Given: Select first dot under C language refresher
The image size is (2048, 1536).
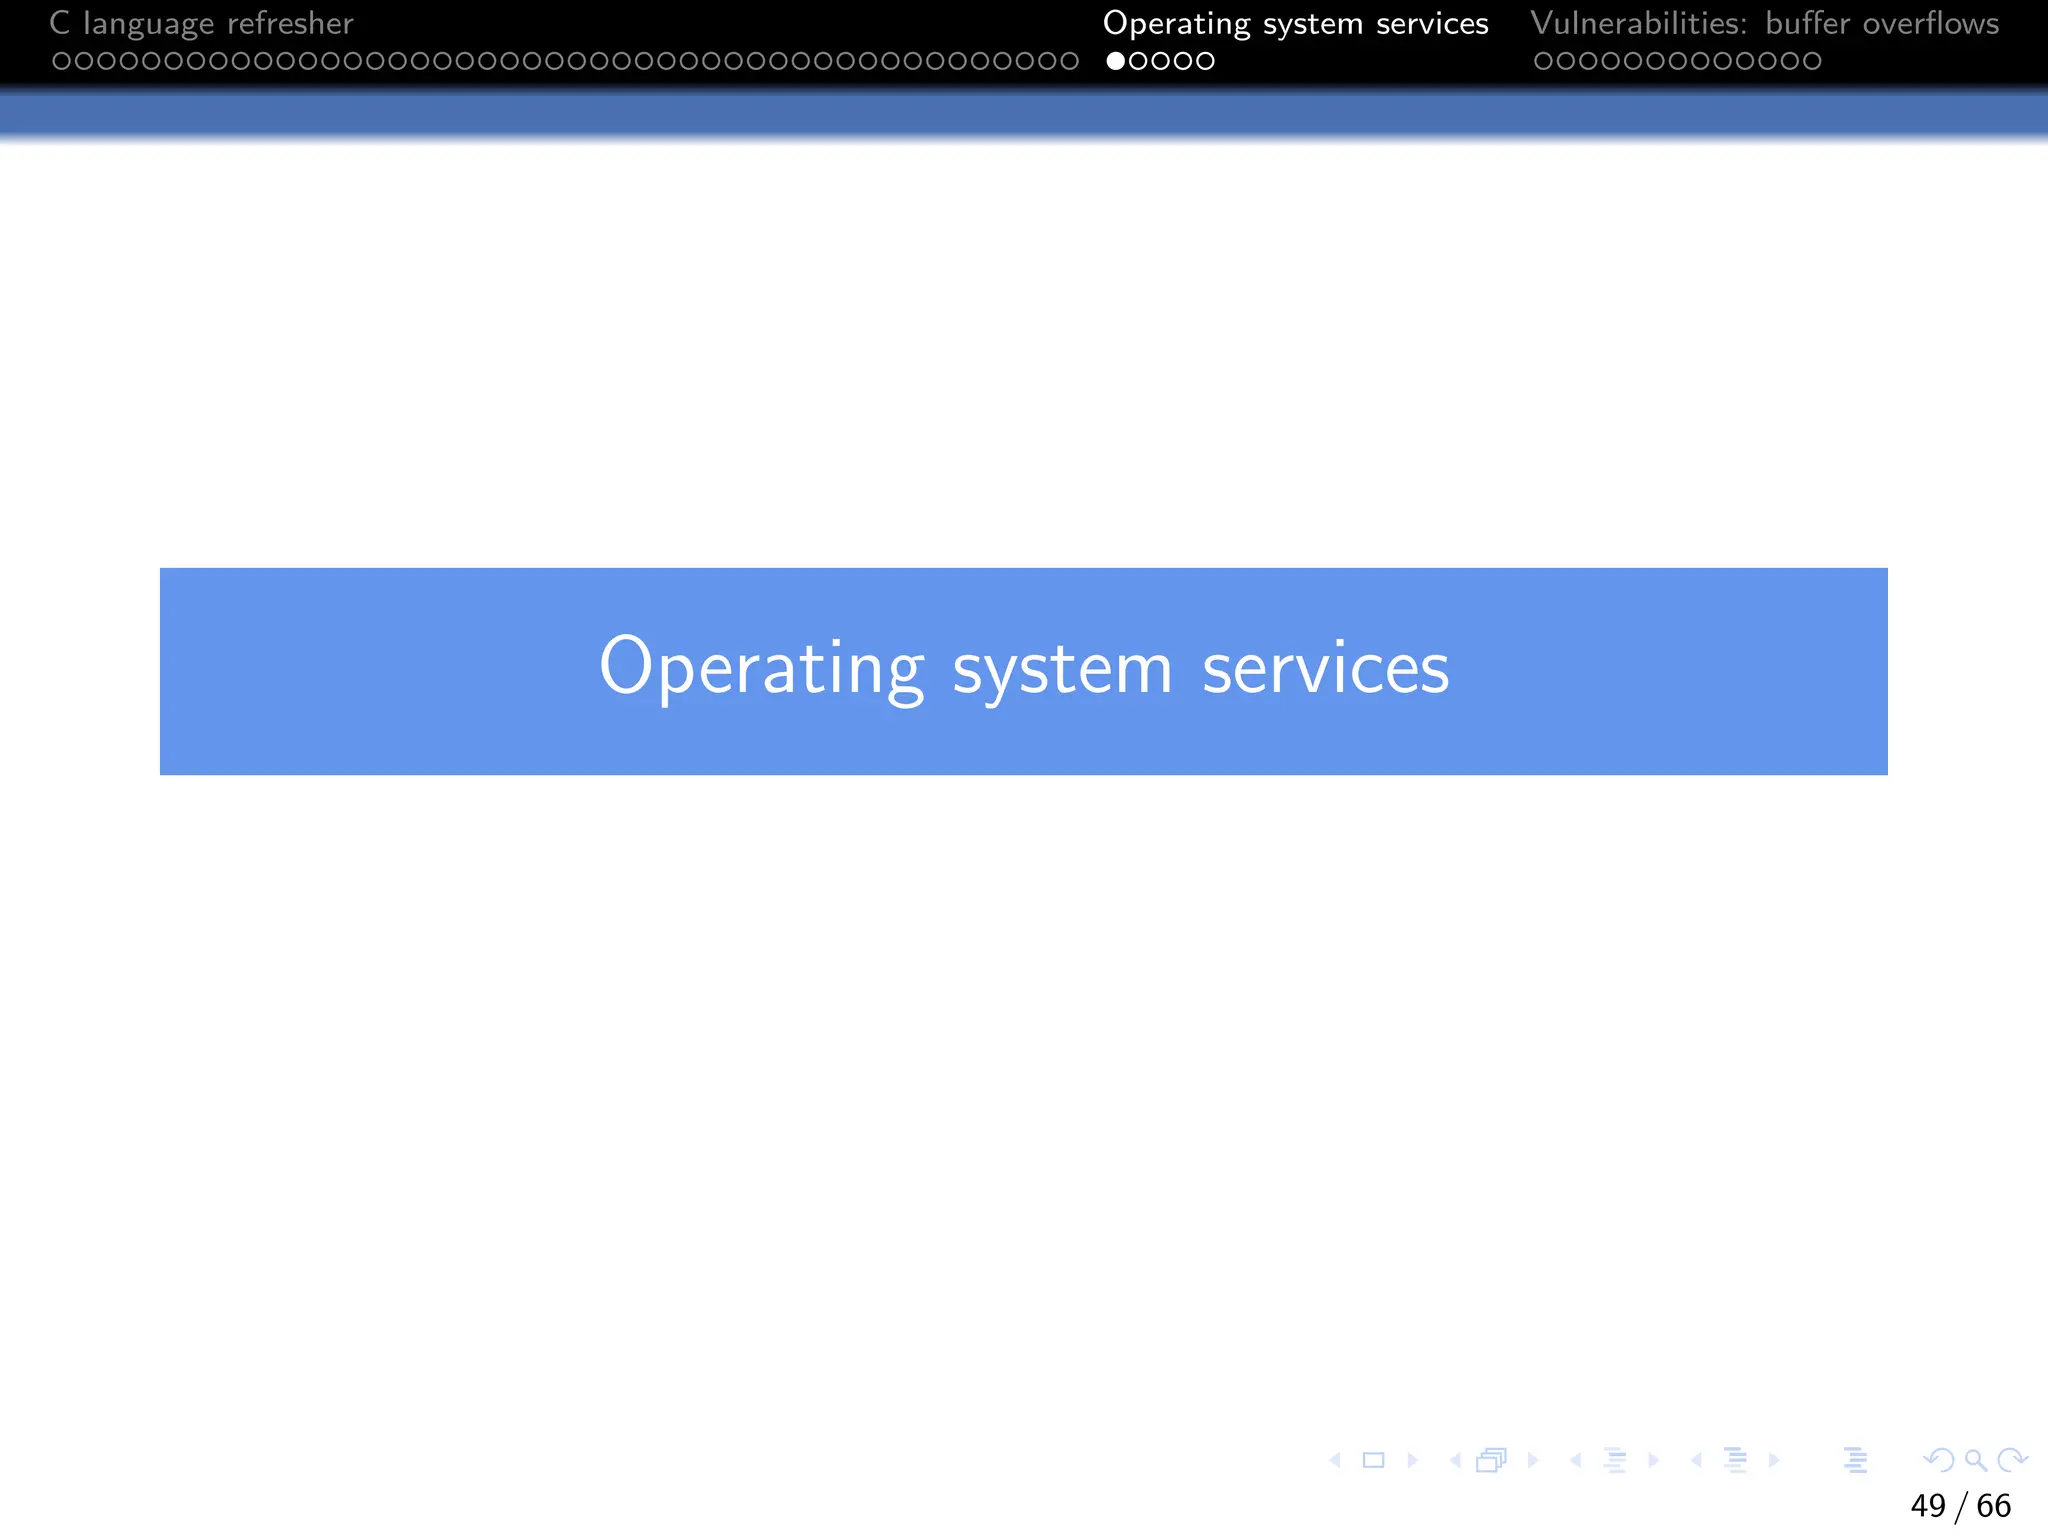Looking at the screenshot, I should pyautogui.click(x=62, y=61).
